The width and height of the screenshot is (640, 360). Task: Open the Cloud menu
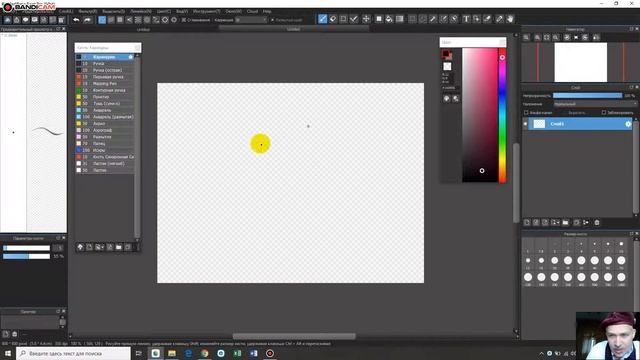(252, 11)
